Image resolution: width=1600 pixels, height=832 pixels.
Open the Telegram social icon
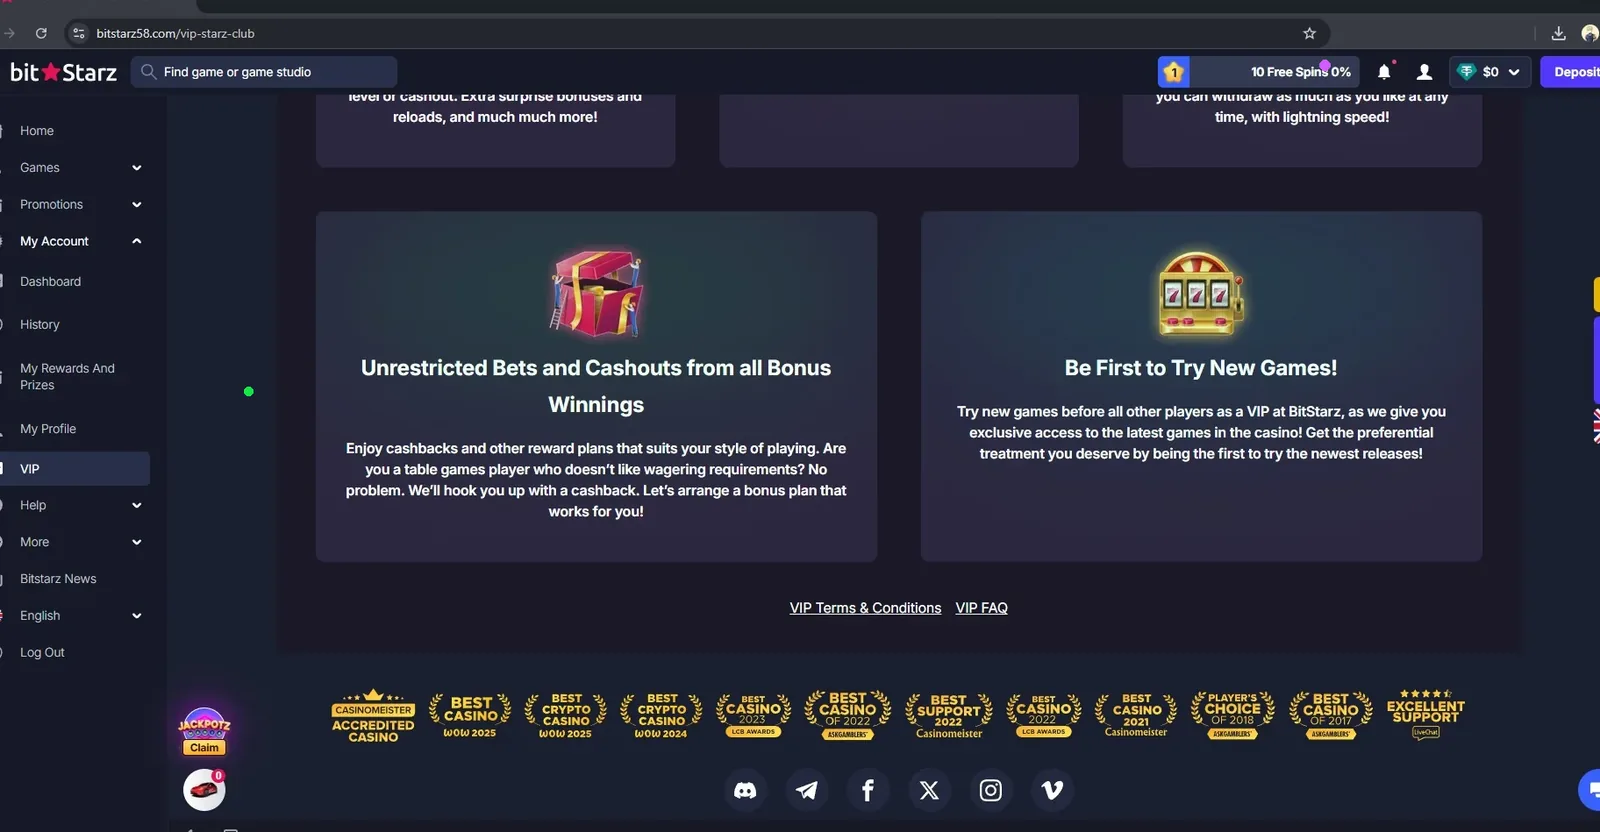pos(806,790)
